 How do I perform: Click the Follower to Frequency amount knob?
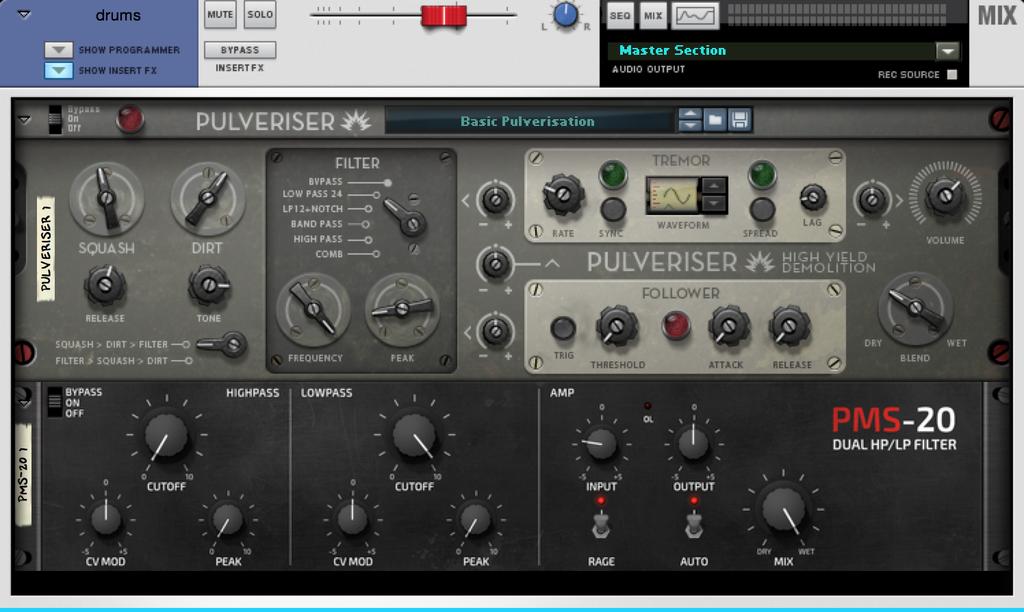pos(496,331)
